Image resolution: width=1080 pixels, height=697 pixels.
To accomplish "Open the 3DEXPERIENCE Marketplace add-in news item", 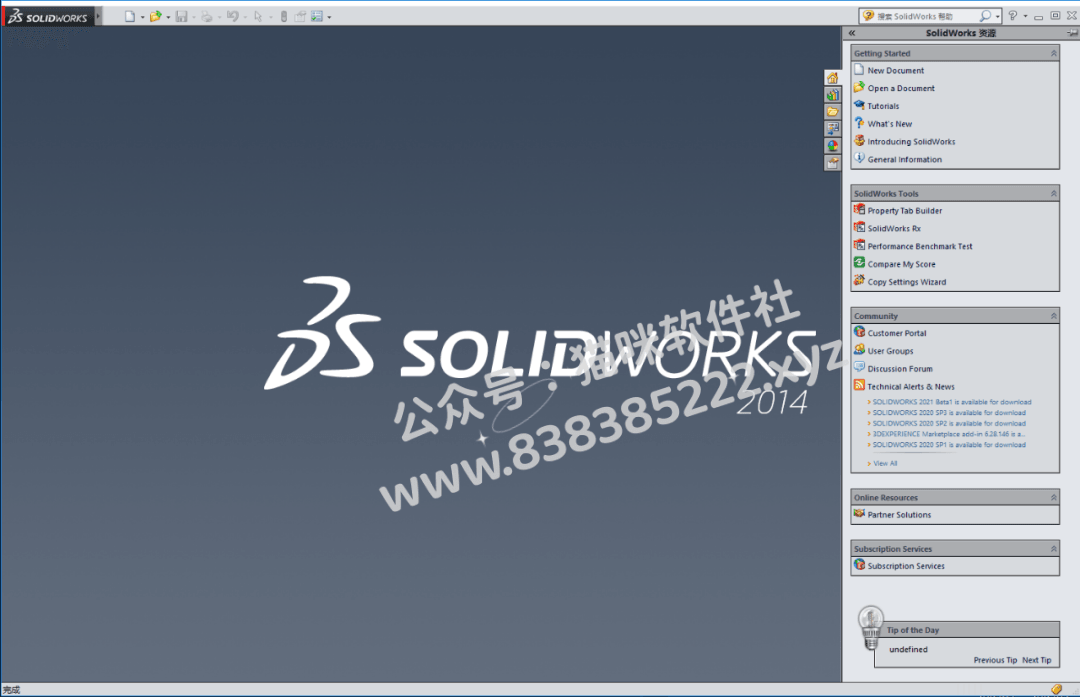I will coord(948,435).
